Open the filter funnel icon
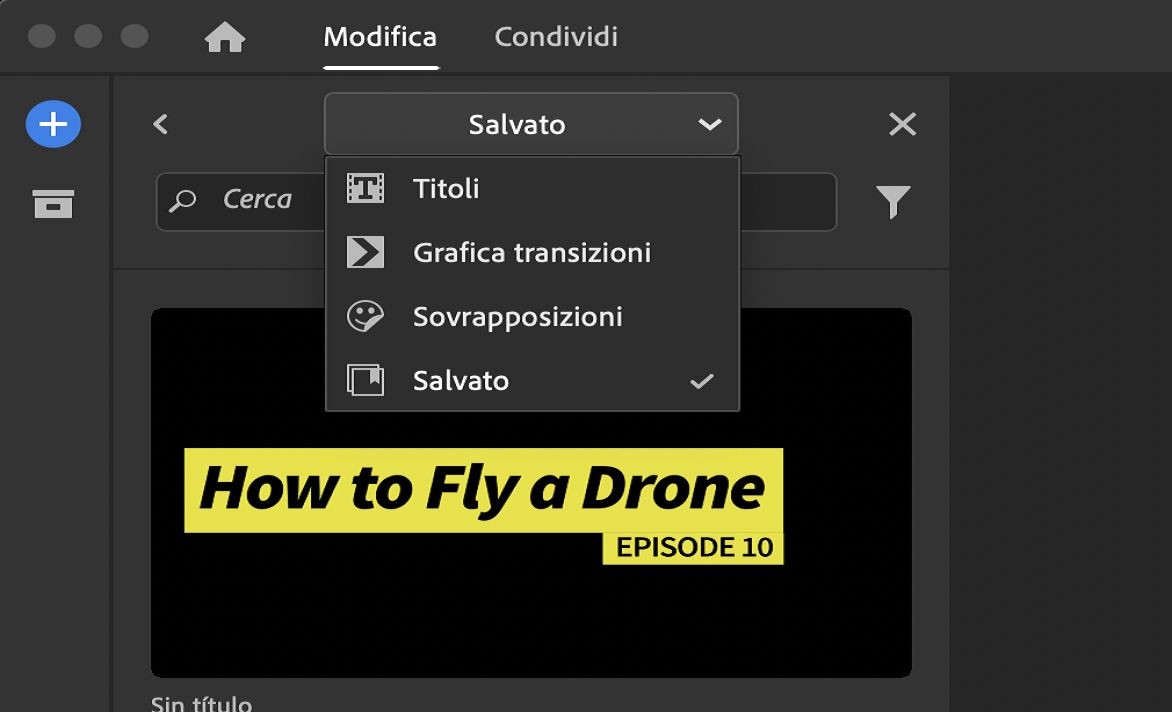Image resolution: width=1172 pixels, height=712 pixels. [x=892, y=202]
